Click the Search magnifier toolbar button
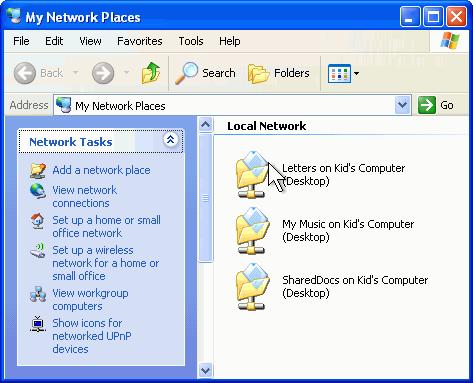This screenshot has height=383, width=473. point(205,73)
